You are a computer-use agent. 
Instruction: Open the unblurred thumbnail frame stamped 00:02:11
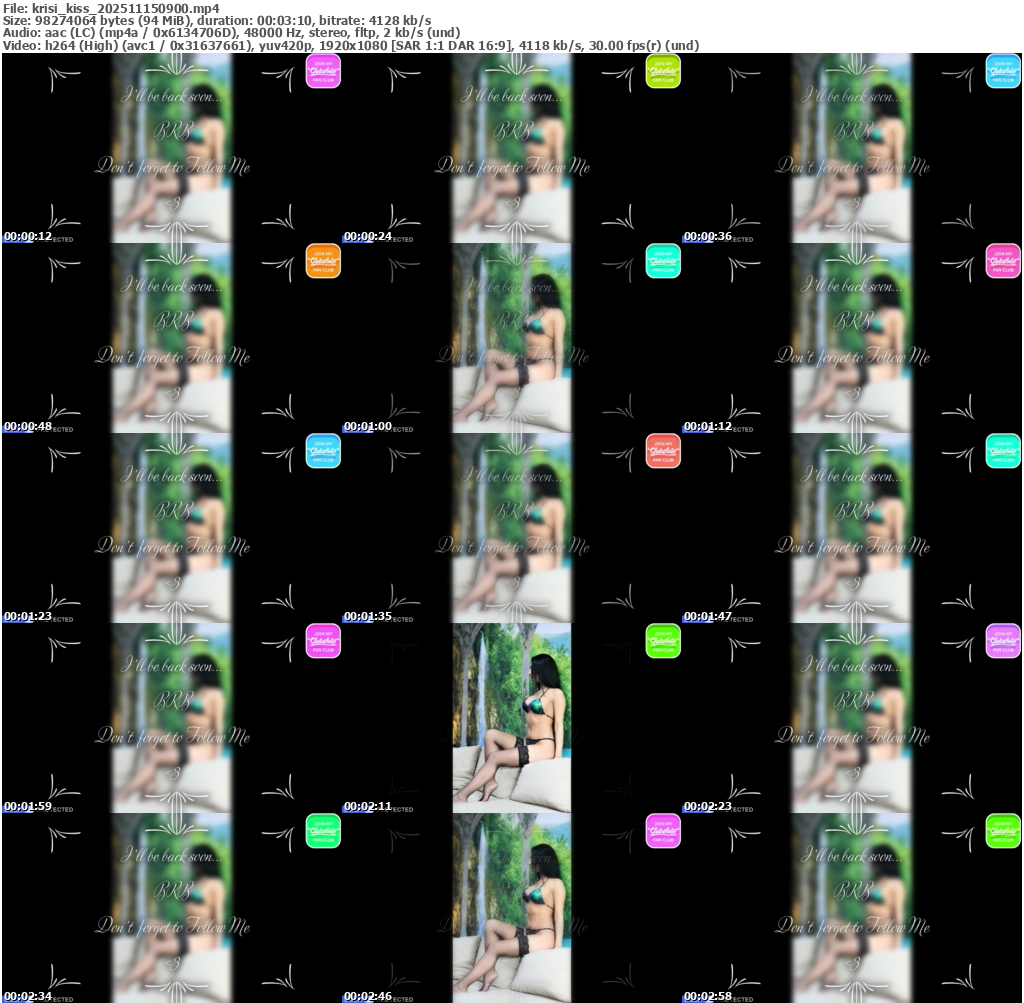(512, 718)
